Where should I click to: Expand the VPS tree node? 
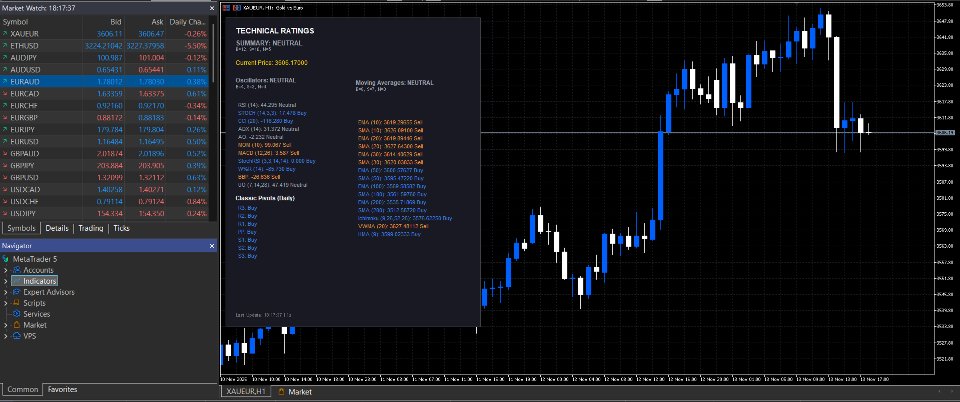click(x=6, y=336)
